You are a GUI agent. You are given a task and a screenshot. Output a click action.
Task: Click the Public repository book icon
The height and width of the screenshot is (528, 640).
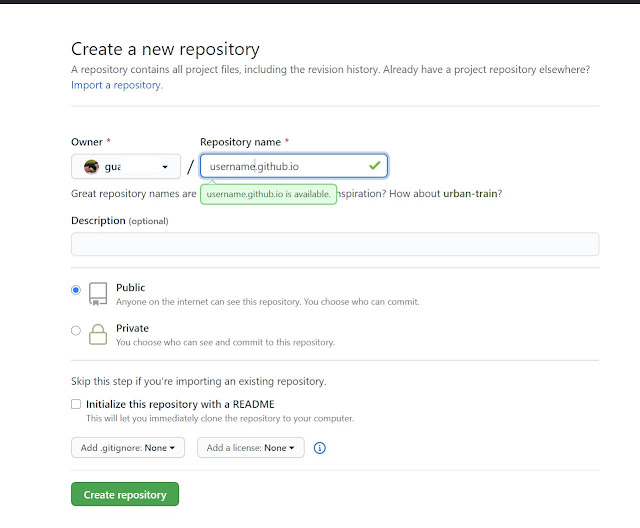(97, 293)
